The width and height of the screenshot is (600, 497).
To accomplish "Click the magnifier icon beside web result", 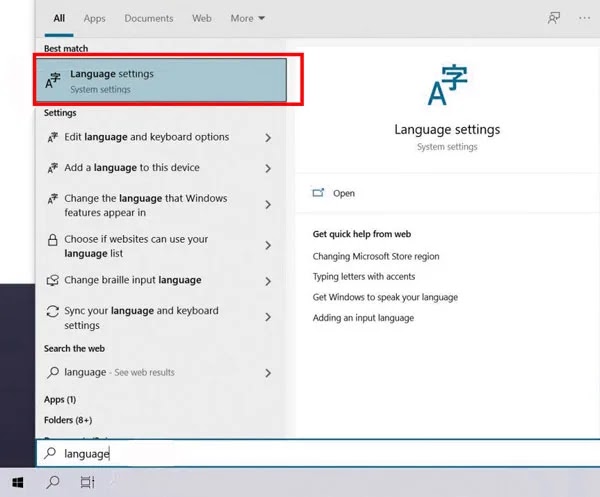I will pyautogui.click(x=52, y=372).
